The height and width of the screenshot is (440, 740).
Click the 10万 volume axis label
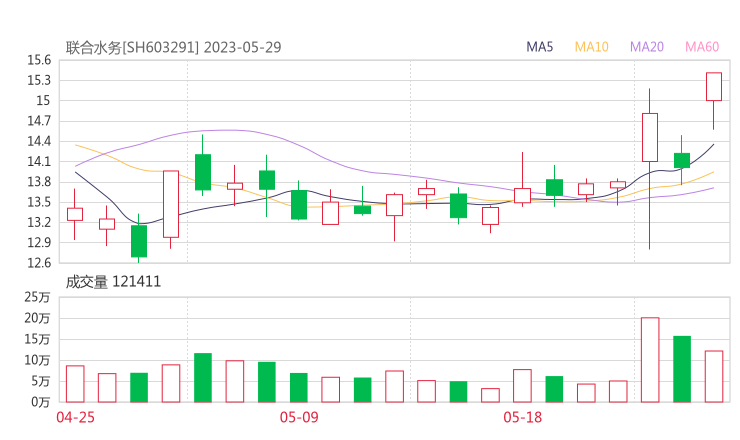(x=37, y=360)
